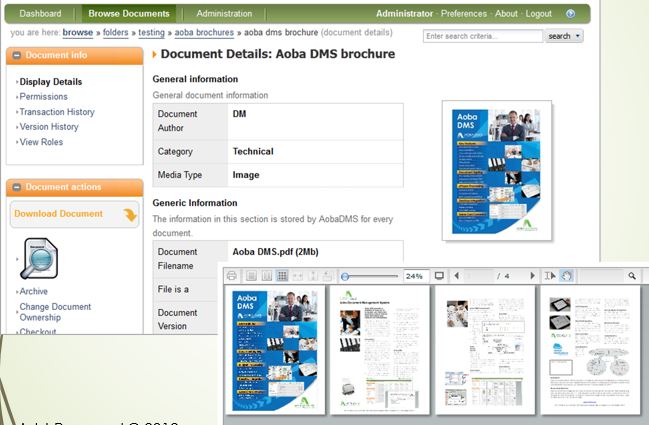Select the hand pan tool
The image size is (649, 425).
pos(566,276)
